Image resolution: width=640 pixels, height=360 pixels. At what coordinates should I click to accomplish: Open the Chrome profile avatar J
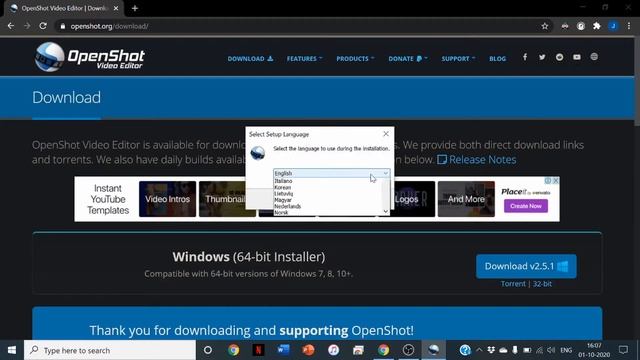pyautogui.click(x=613, y=26)
